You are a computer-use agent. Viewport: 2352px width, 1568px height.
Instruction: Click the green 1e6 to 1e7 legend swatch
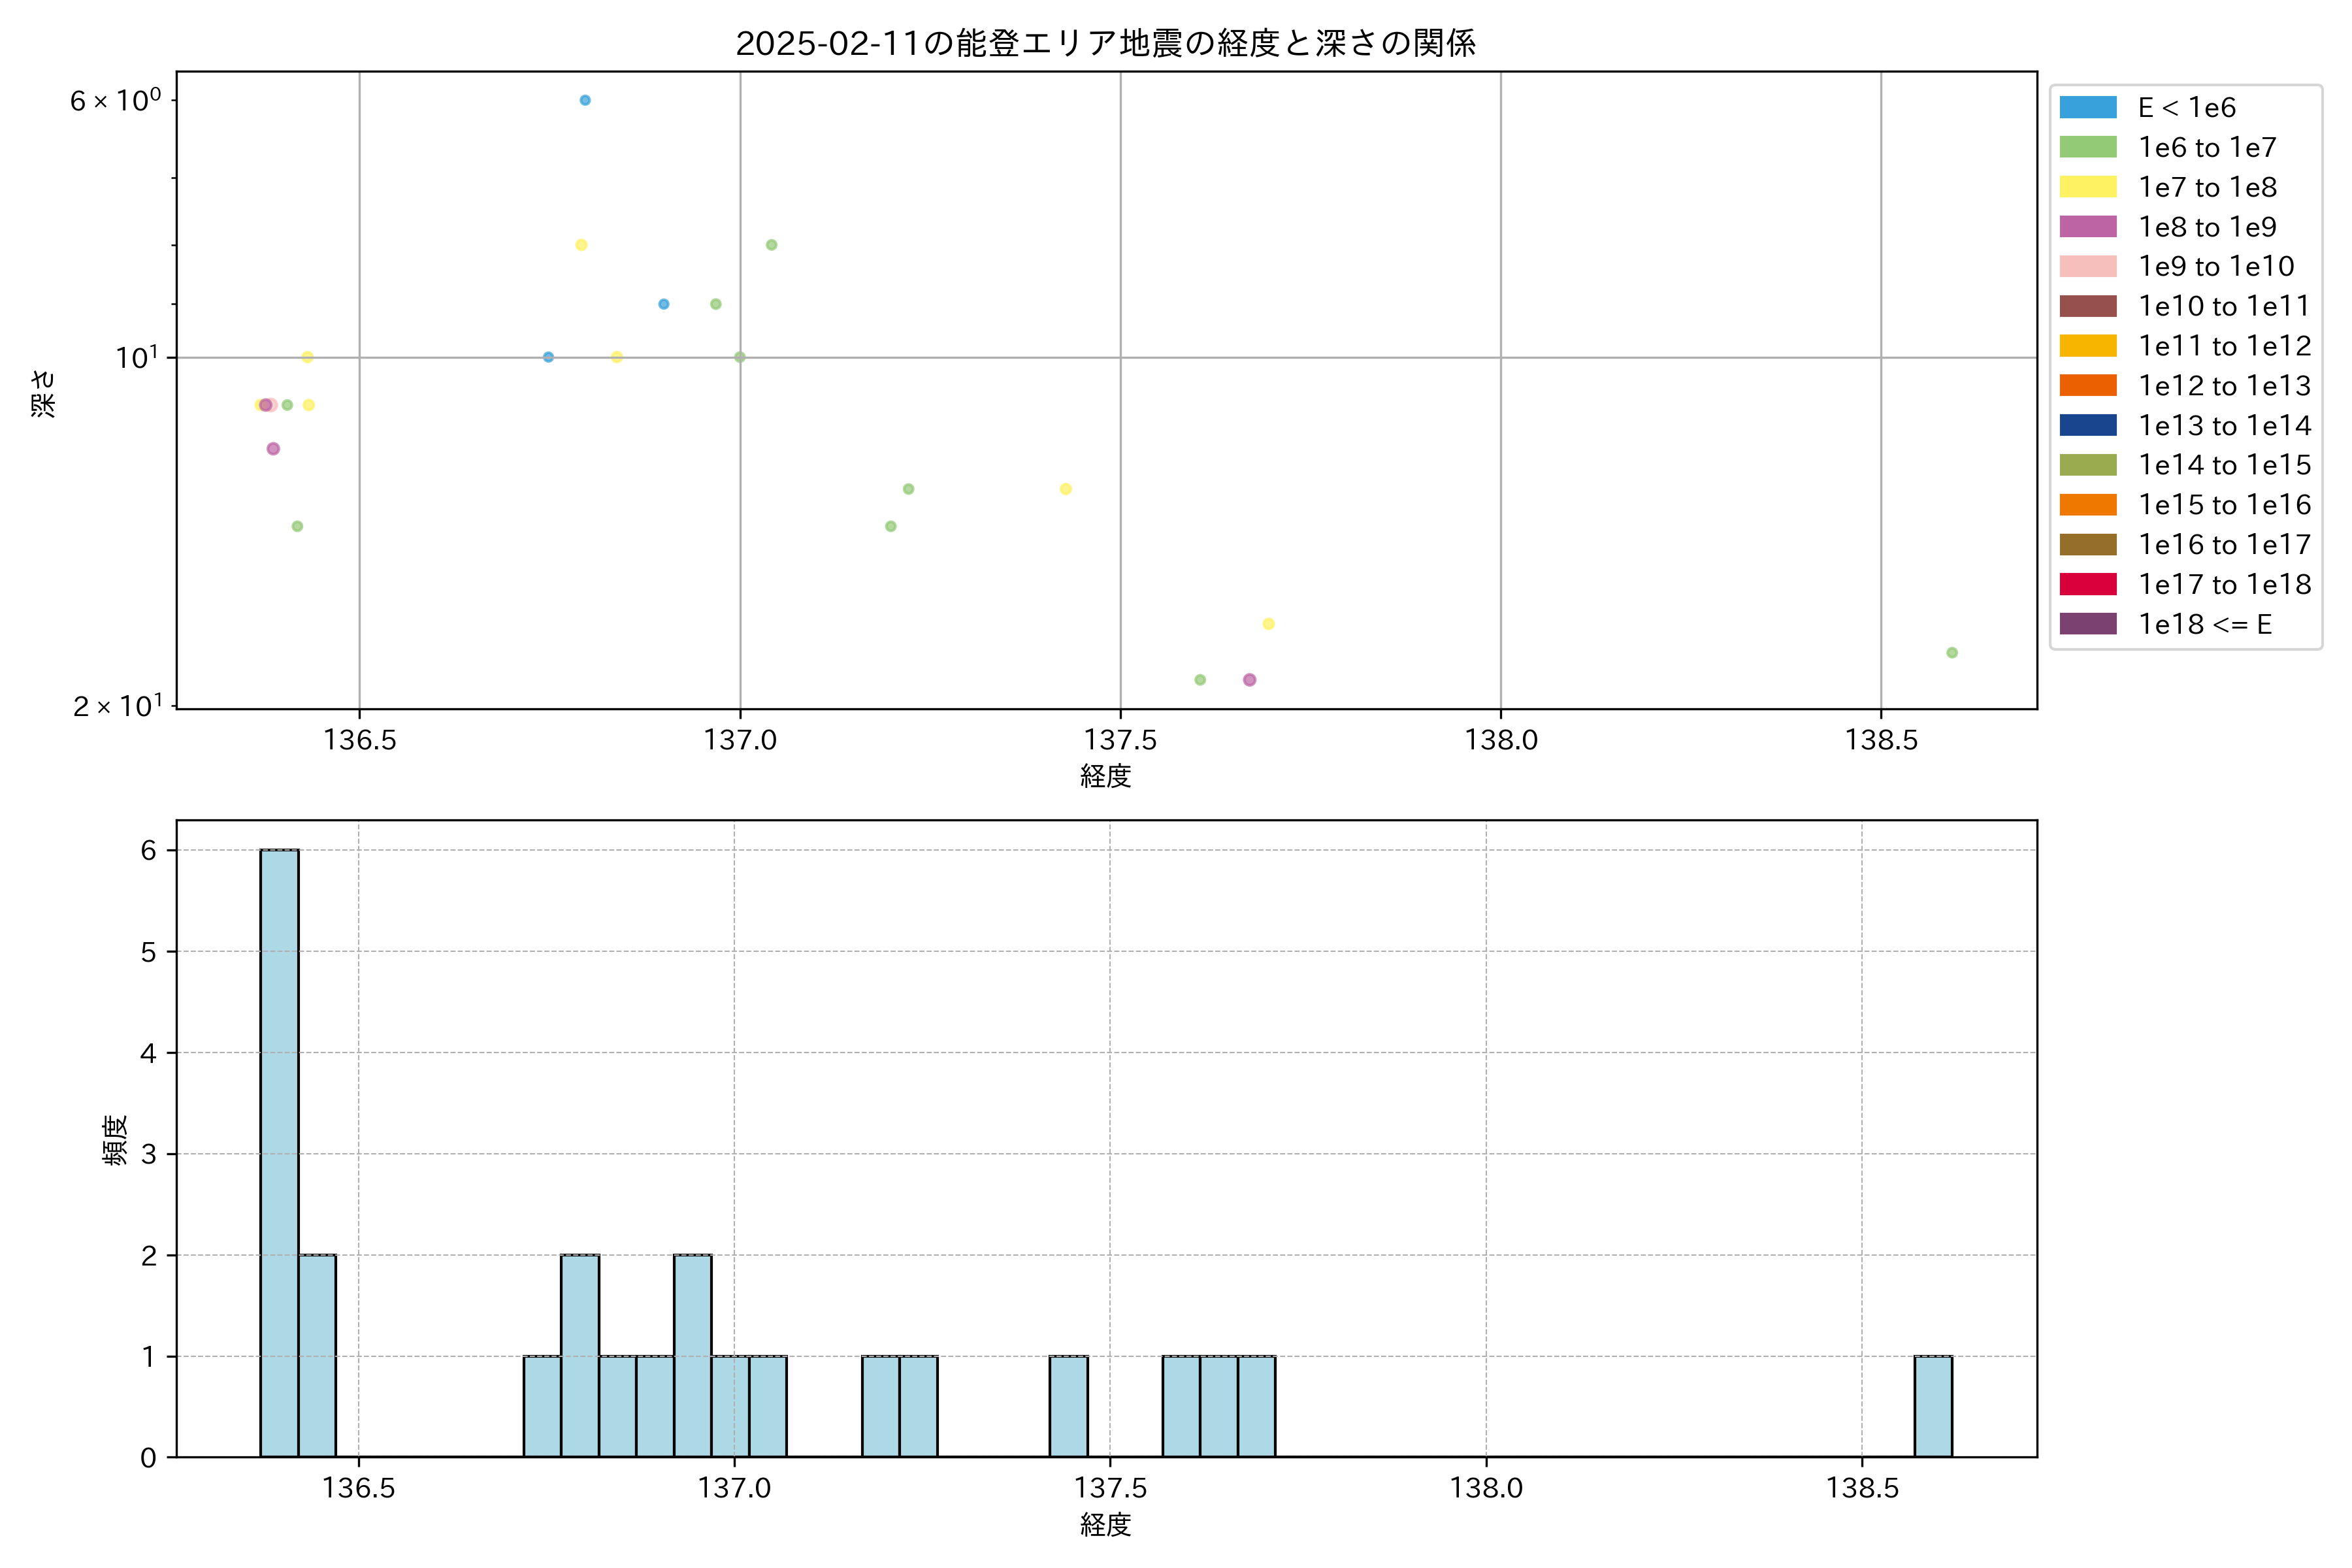2087,147
